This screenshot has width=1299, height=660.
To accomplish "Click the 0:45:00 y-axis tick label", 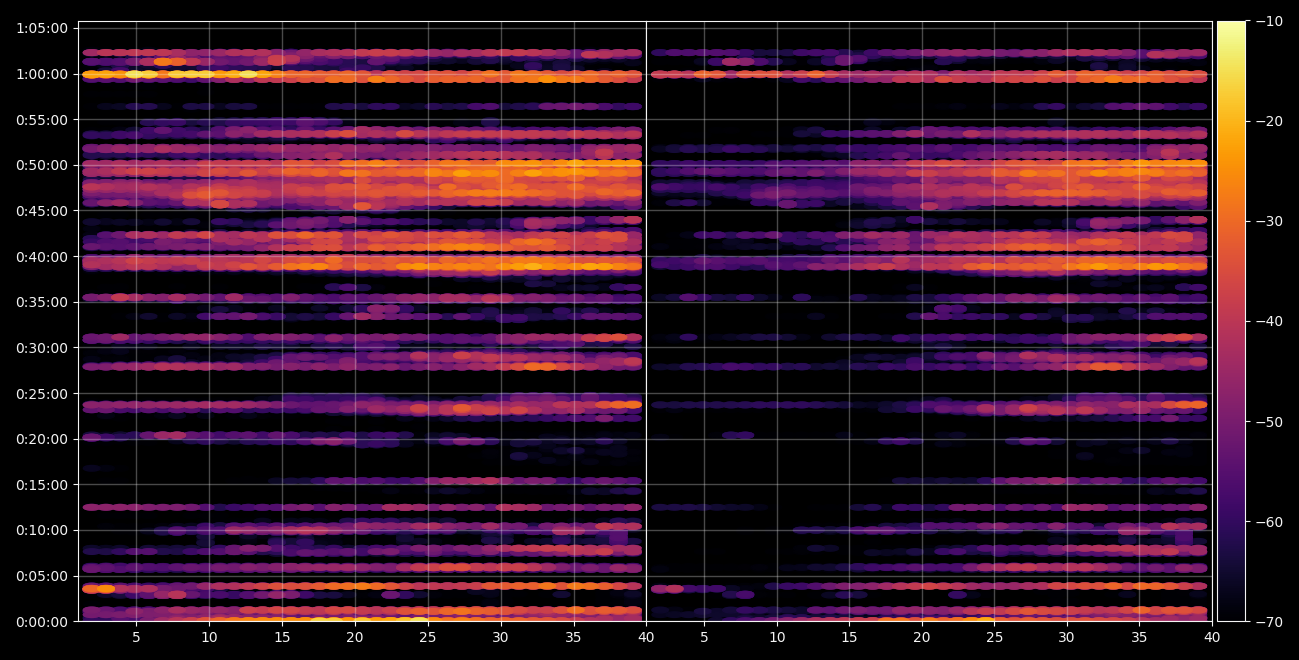I will [41, 211].
